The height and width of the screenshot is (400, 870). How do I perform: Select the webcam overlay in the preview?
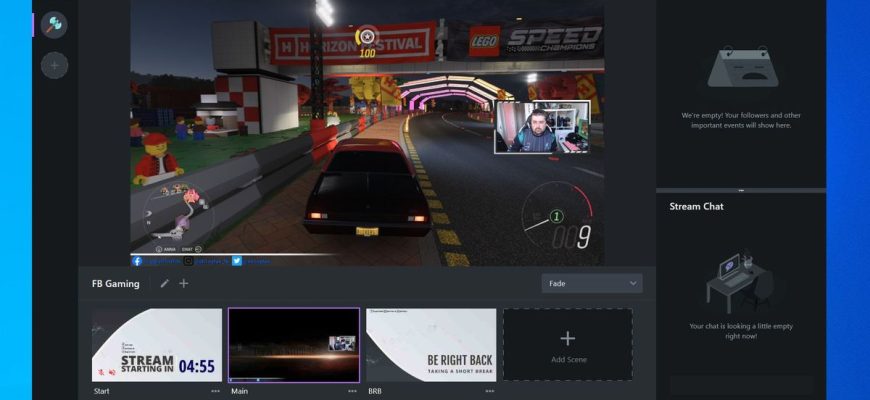pos(542,127)
